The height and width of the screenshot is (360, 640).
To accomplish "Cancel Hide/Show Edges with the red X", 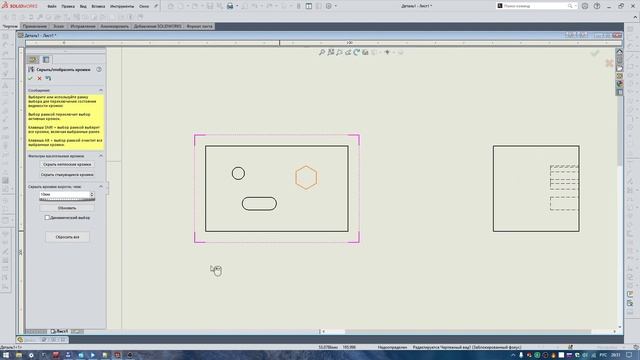I will 40,78.
